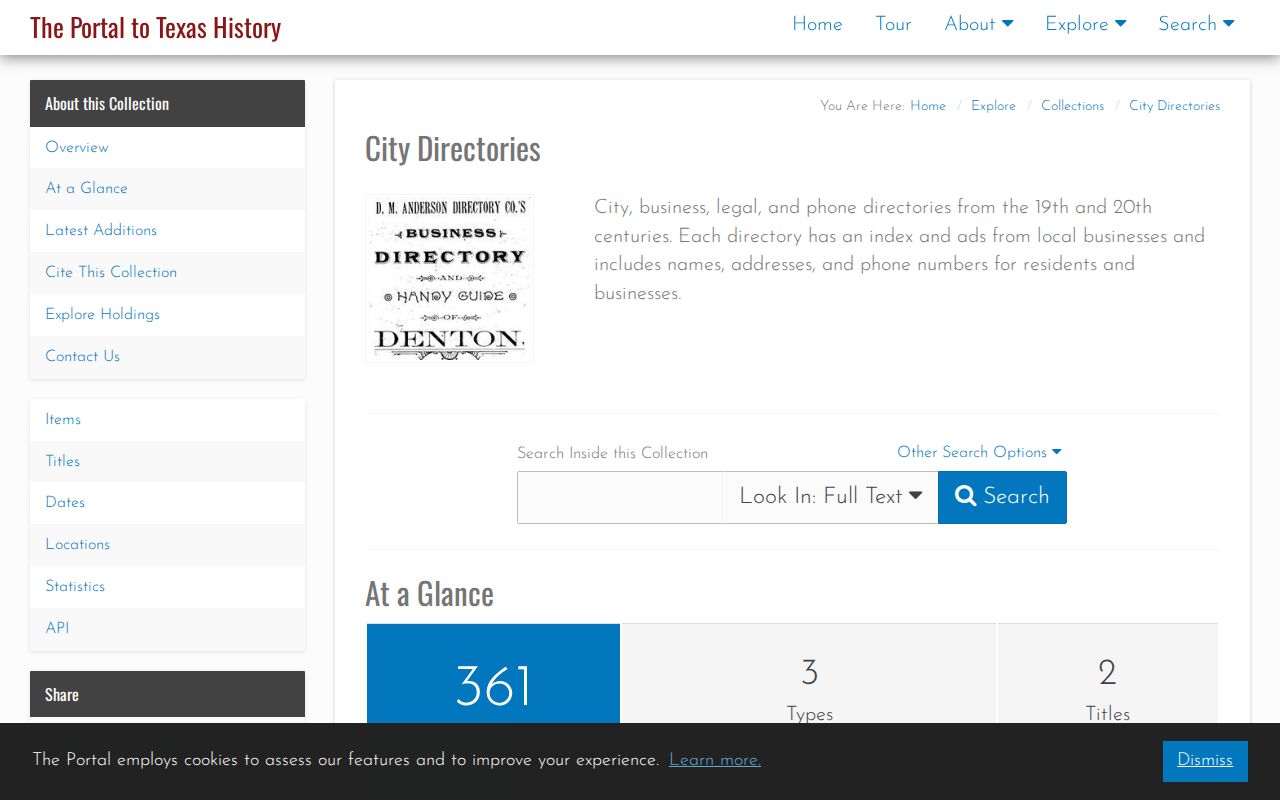Open Overview in sidebar
Viewport: 1280px width, 800px height.
pos(167,147)
